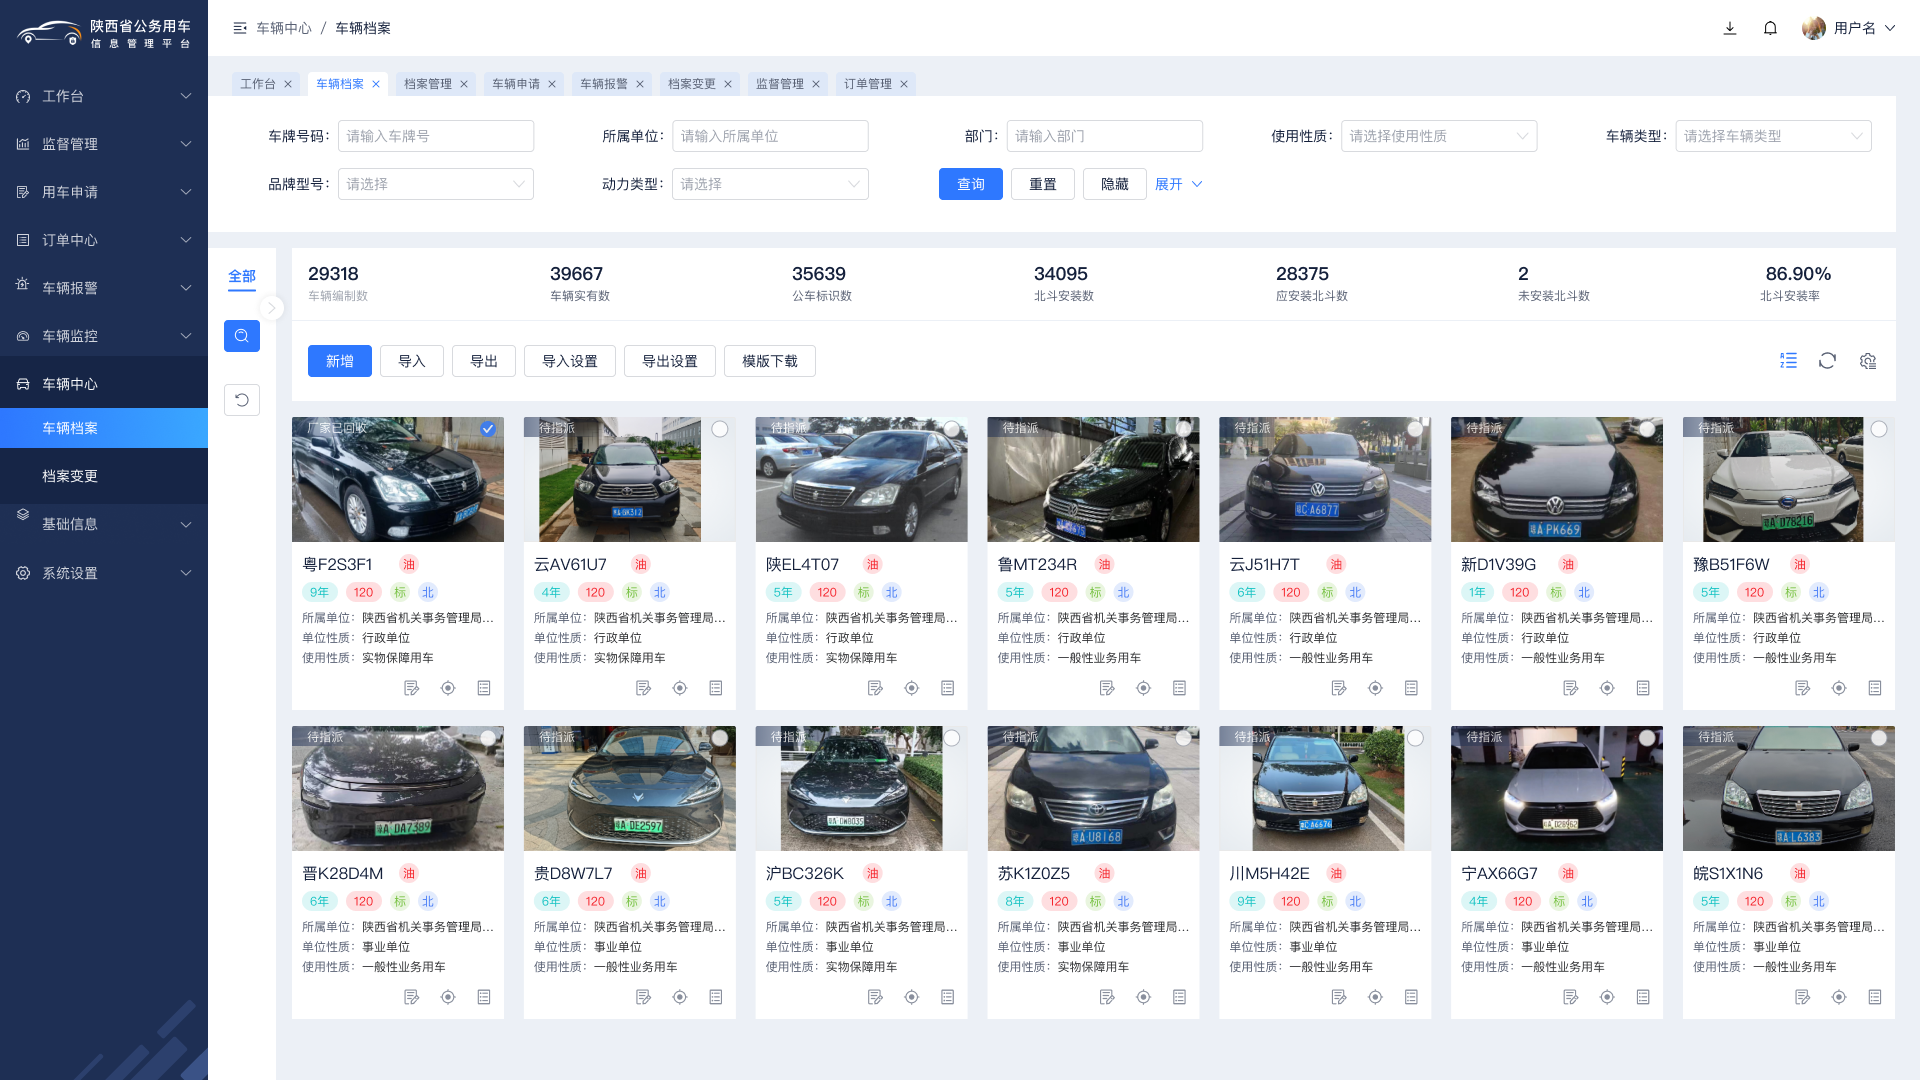Click the 车牌号码 input field

435,136
